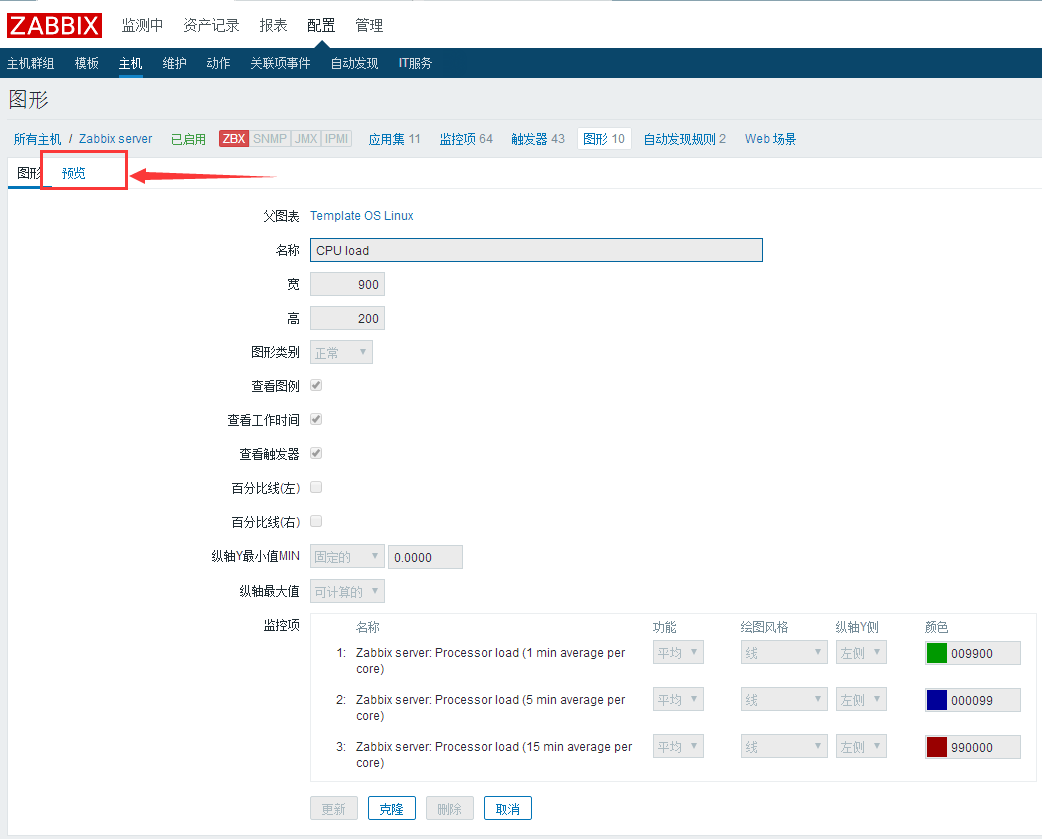Open the 监测中 top menu
The height and width of the screenshot is (839, 1042).
142,25
